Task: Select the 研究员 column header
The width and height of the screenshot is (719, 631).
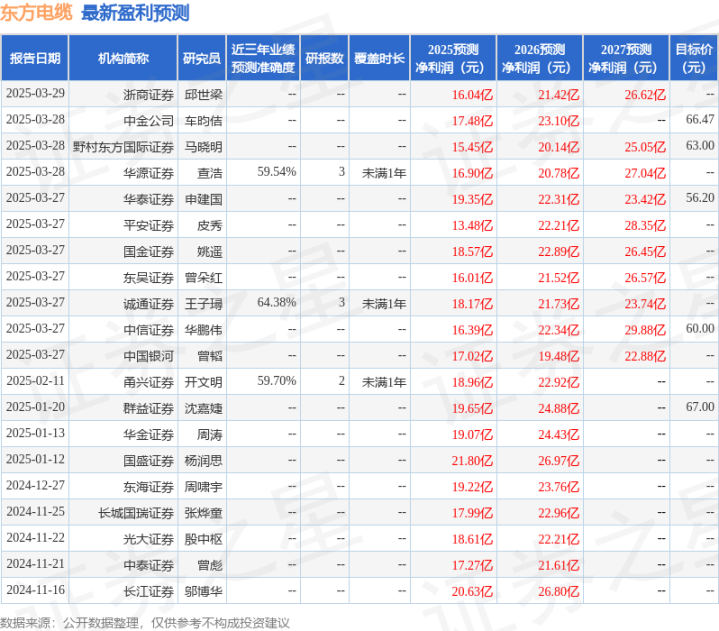Action: [x=202, y=58]
